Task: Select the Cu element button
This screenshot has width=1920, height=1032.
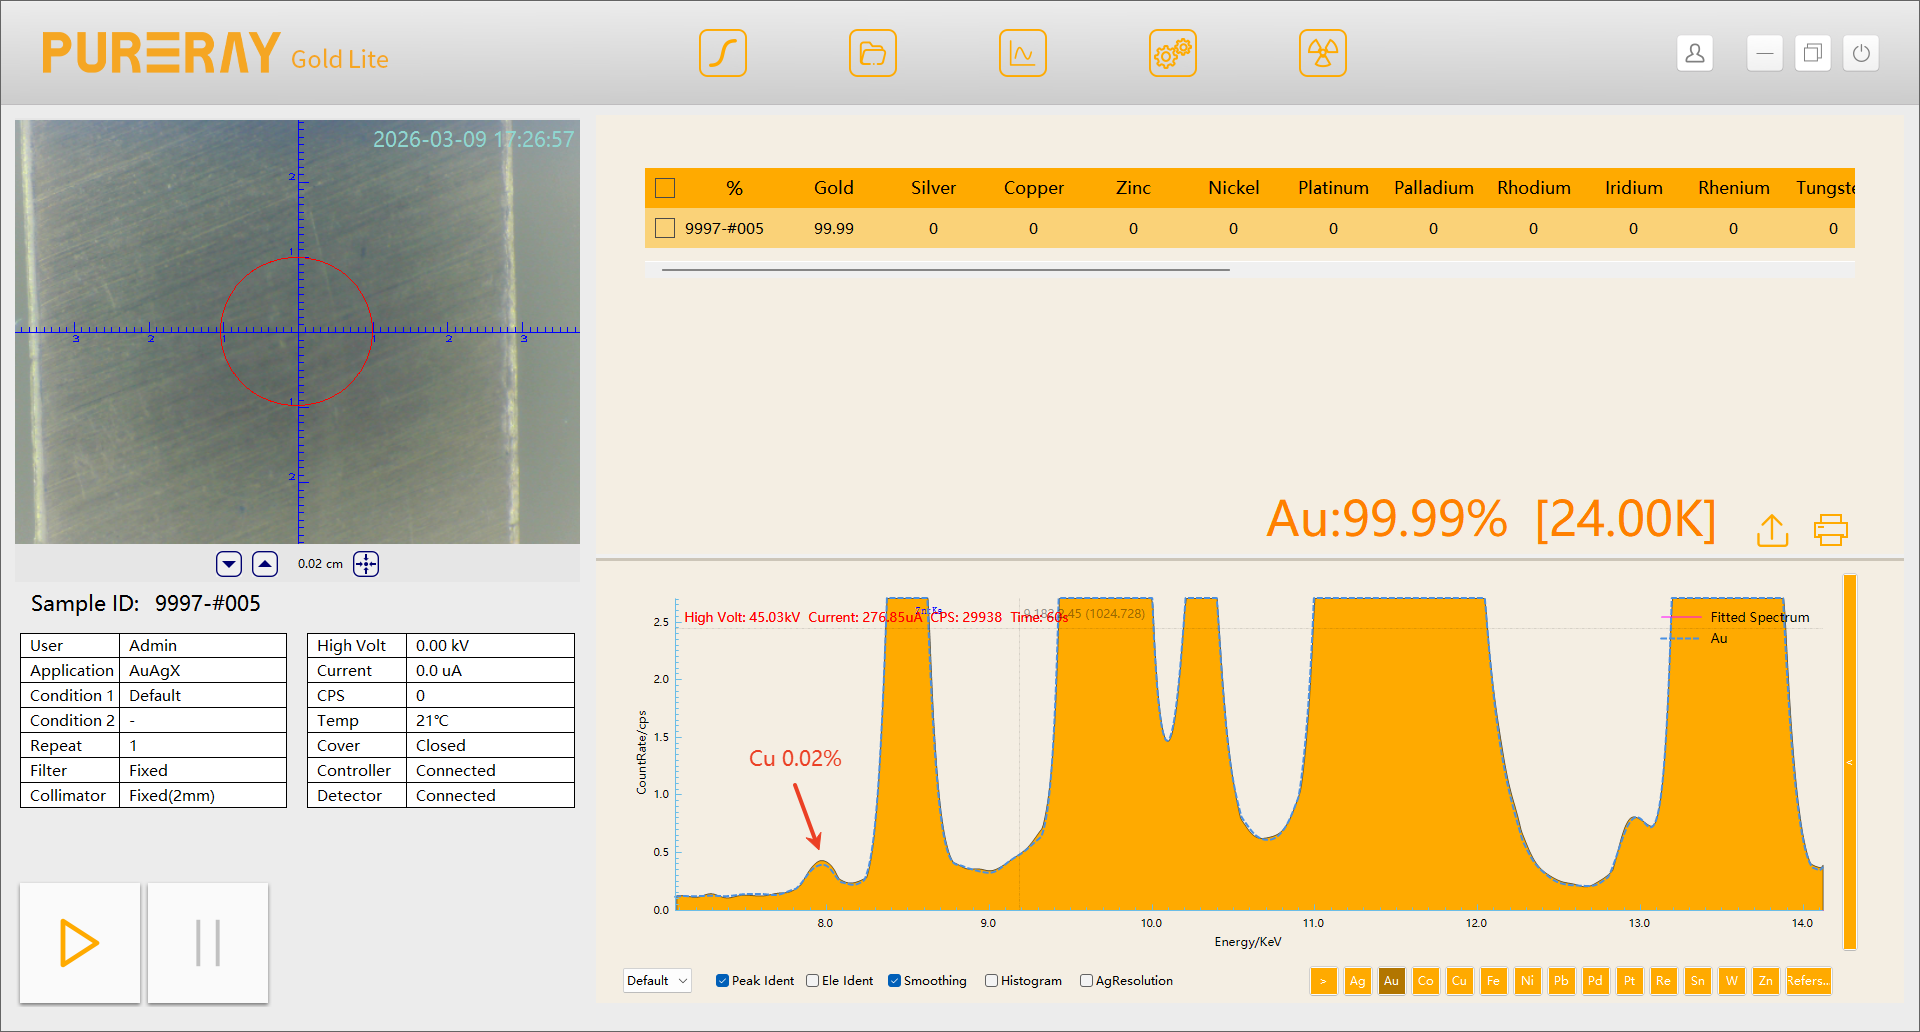Action: coord(1459,981)
